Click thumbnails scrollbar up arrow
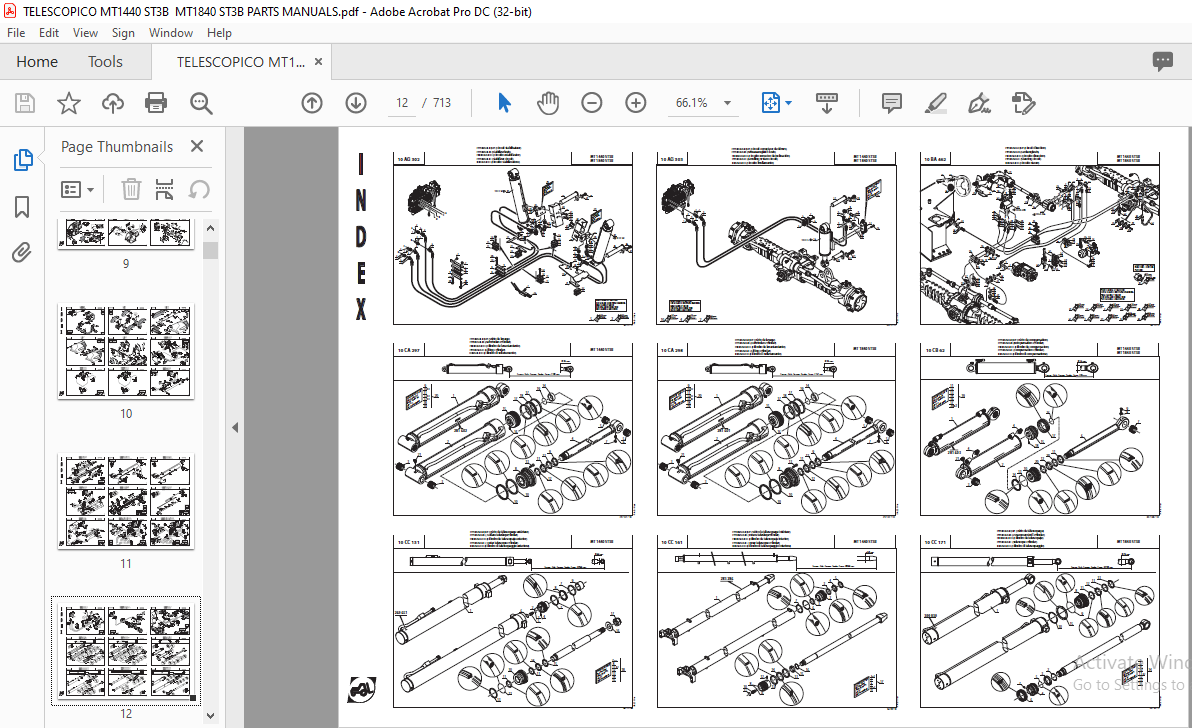Image resolution: width=1192 pixels, height=728 pixels. coord(211,228)
